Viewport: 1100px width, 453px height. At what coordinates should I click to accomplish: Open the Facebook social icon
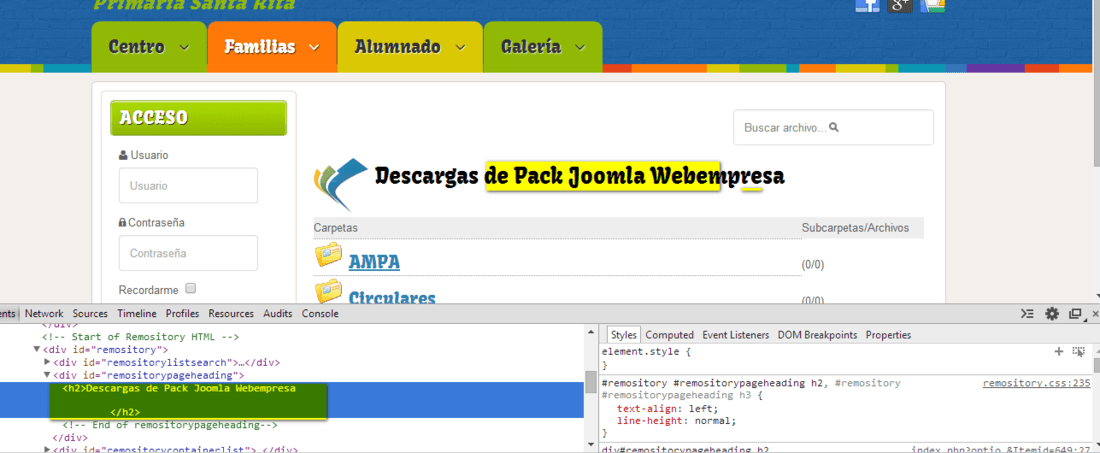pos(867,6)
